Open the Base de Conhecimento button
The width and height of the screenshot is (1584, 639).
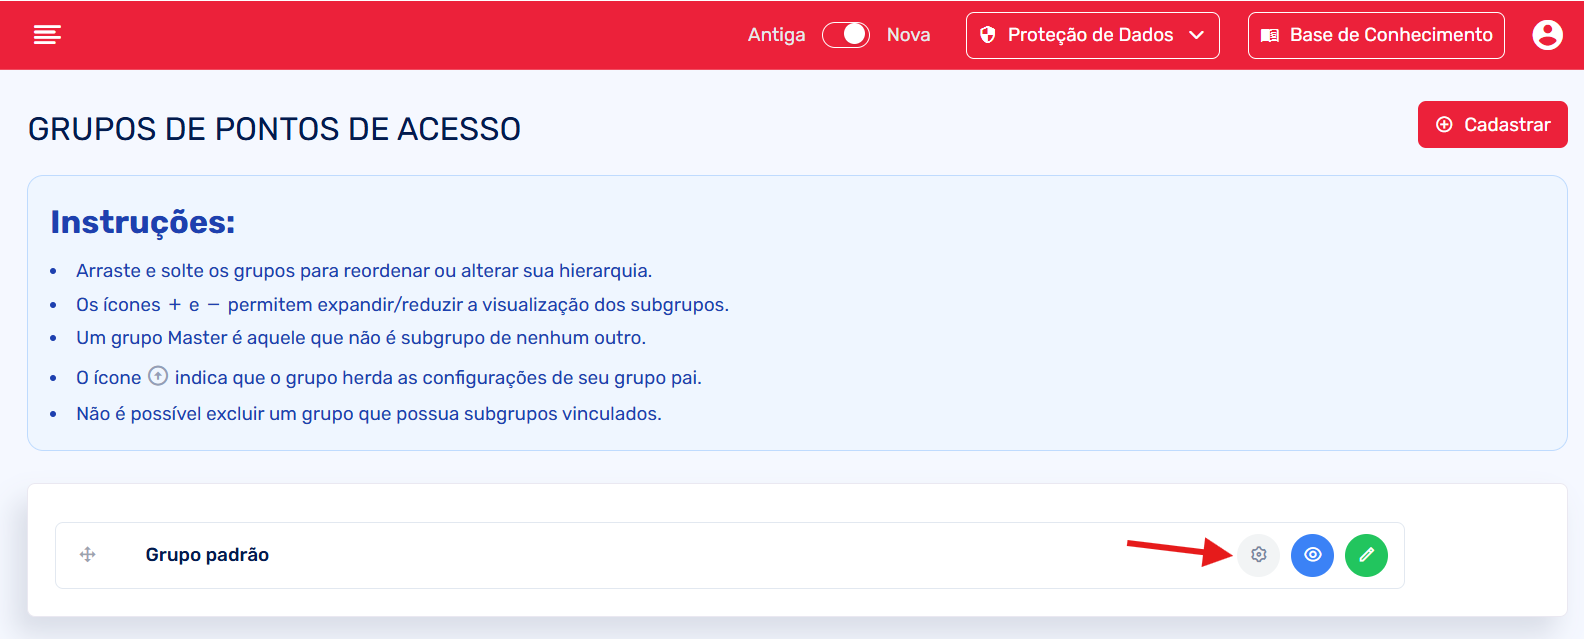coord(1376,35)
